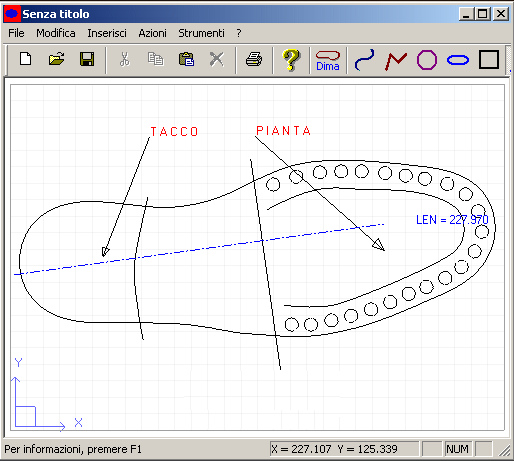Screen dimensions: 514x461
Task: Select the blue curve spline tool
Action: coord(365,60)
